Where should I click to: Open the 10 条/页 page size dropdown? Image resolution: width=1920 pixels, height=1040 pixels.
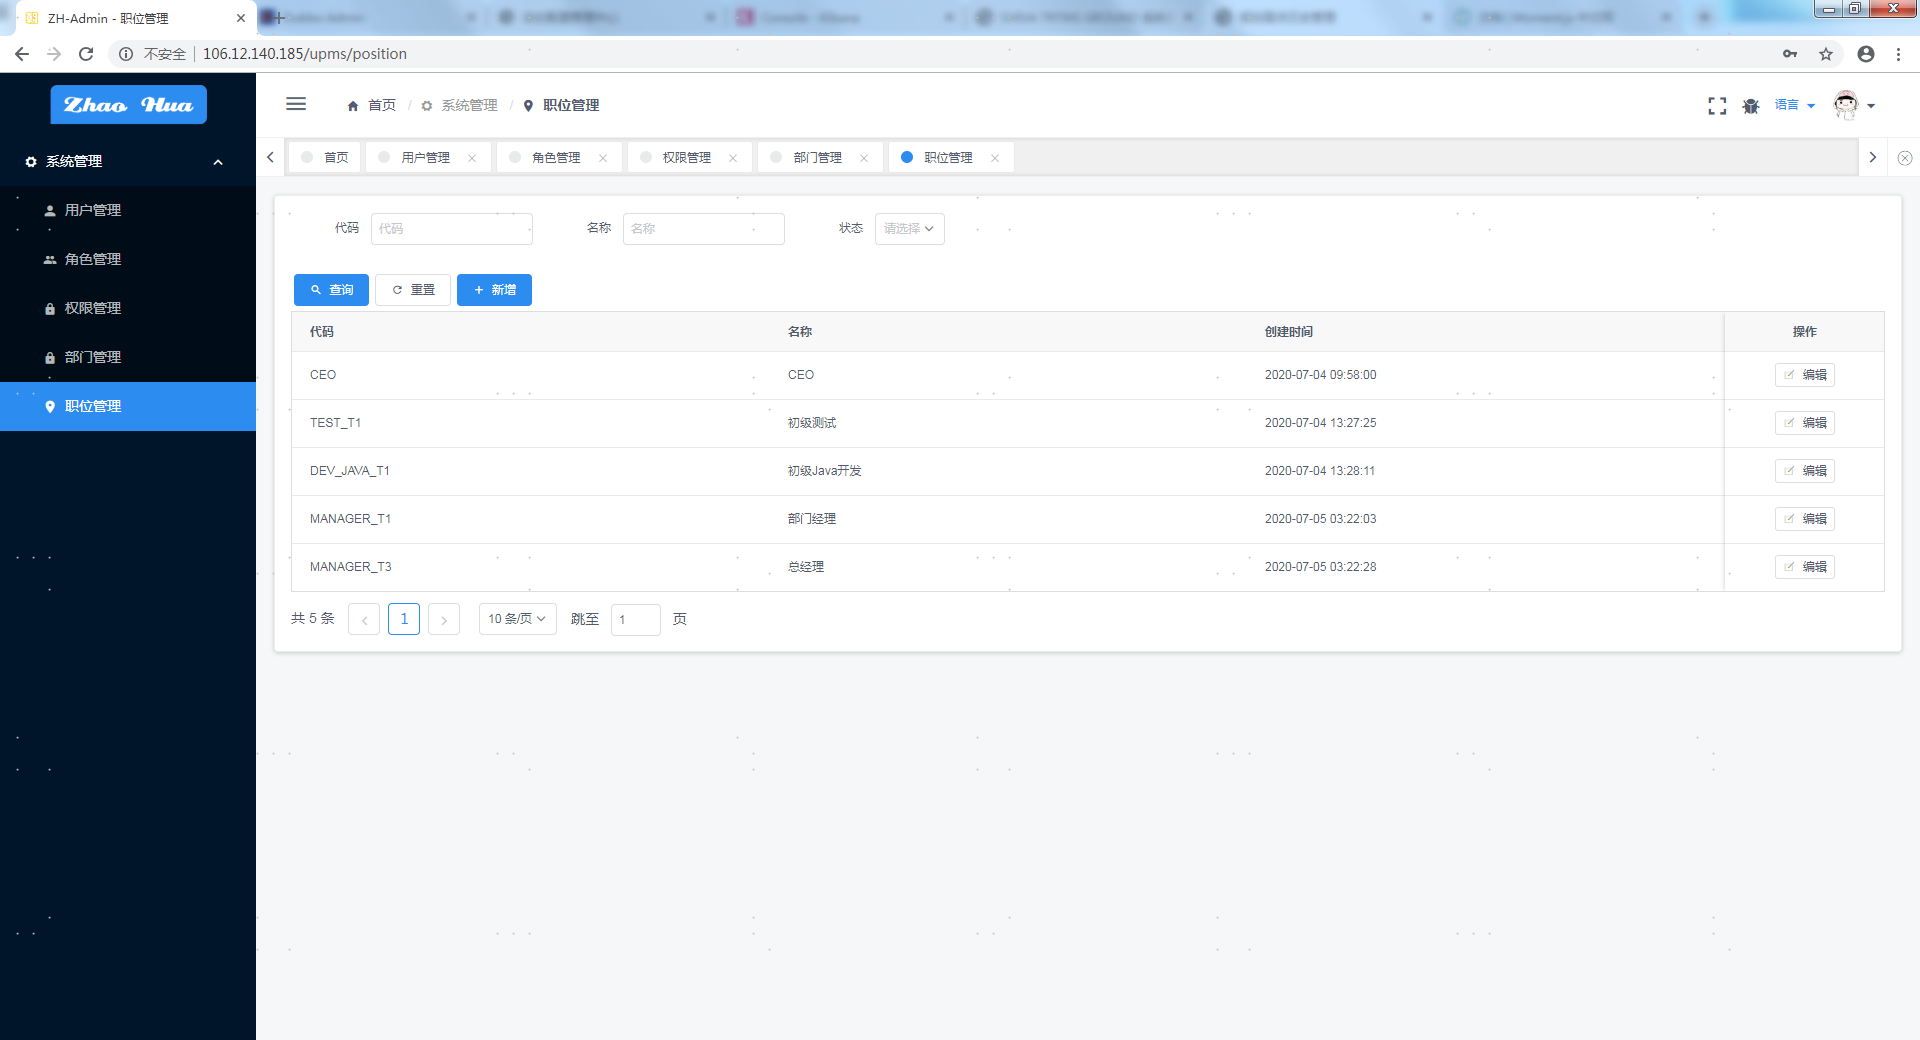click(518, 619)
